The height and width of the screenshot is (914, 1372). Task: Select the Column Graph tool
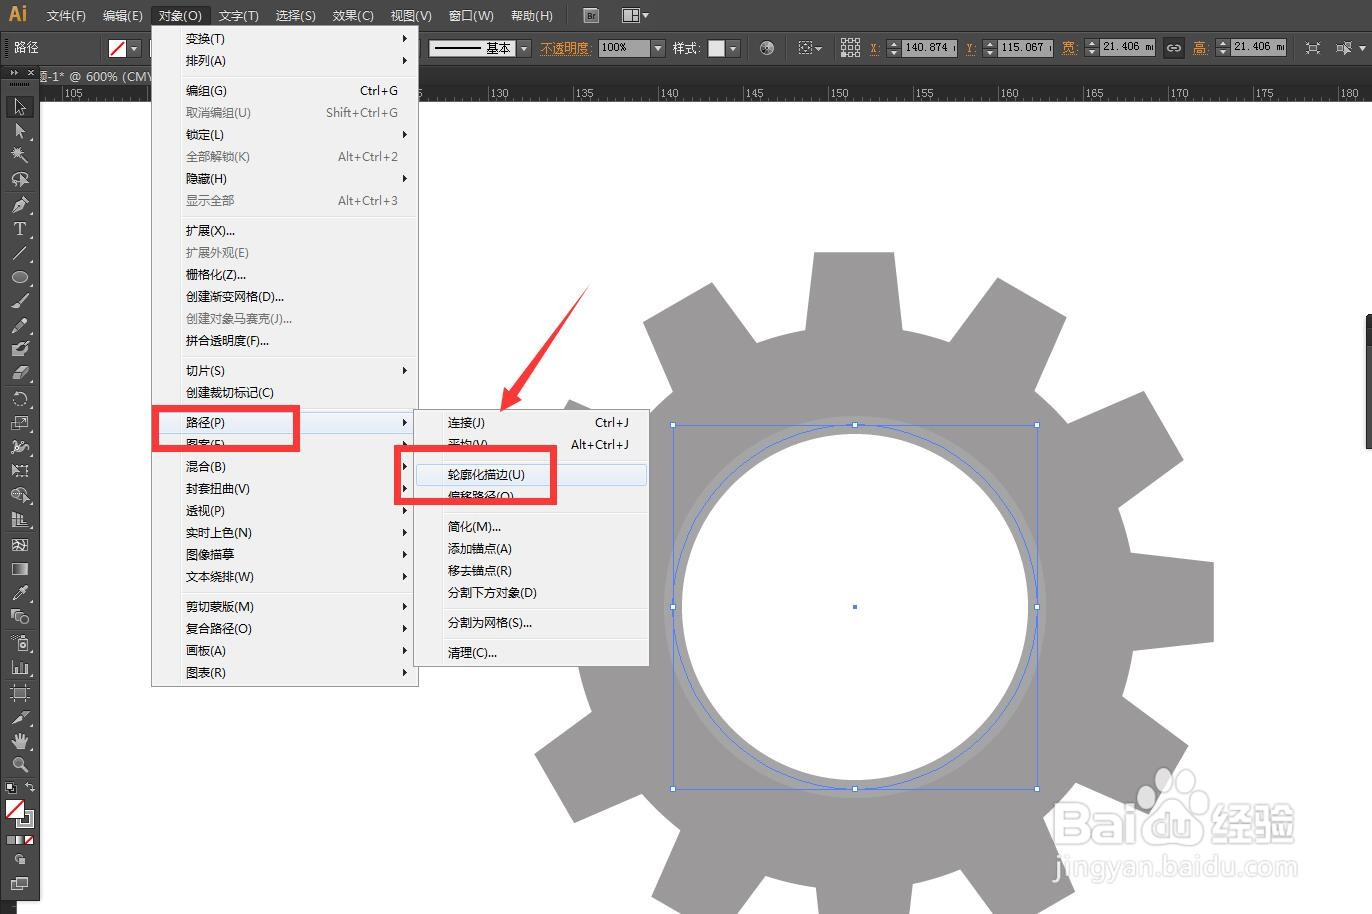[19, 667]
